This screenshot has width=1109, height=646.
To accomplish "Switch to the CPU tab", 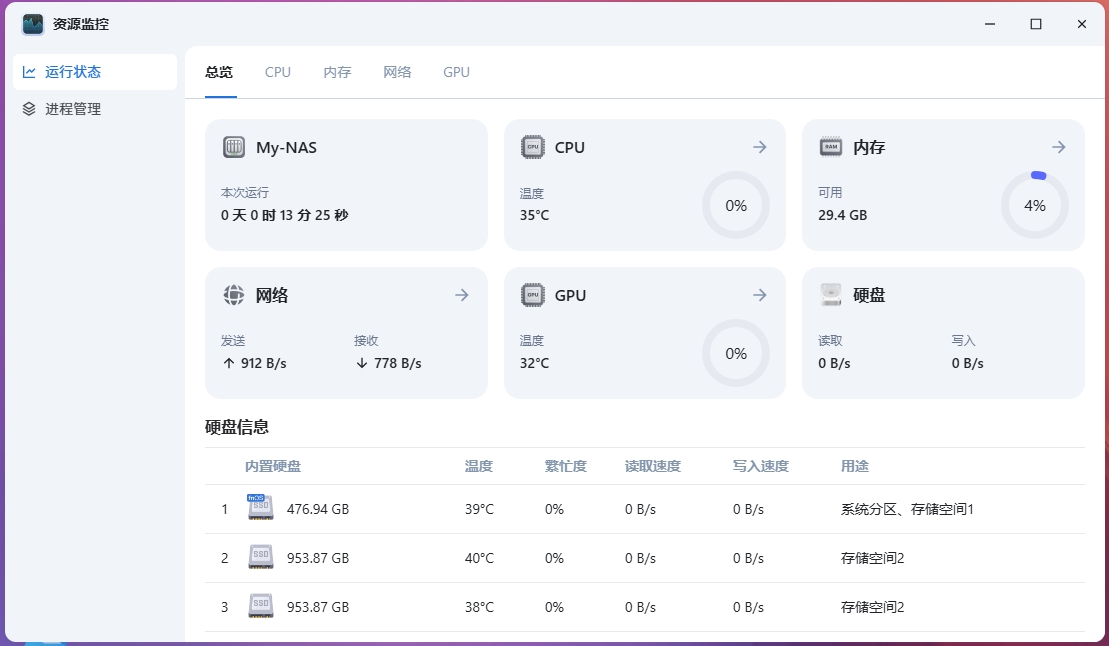I will point(278,72).
